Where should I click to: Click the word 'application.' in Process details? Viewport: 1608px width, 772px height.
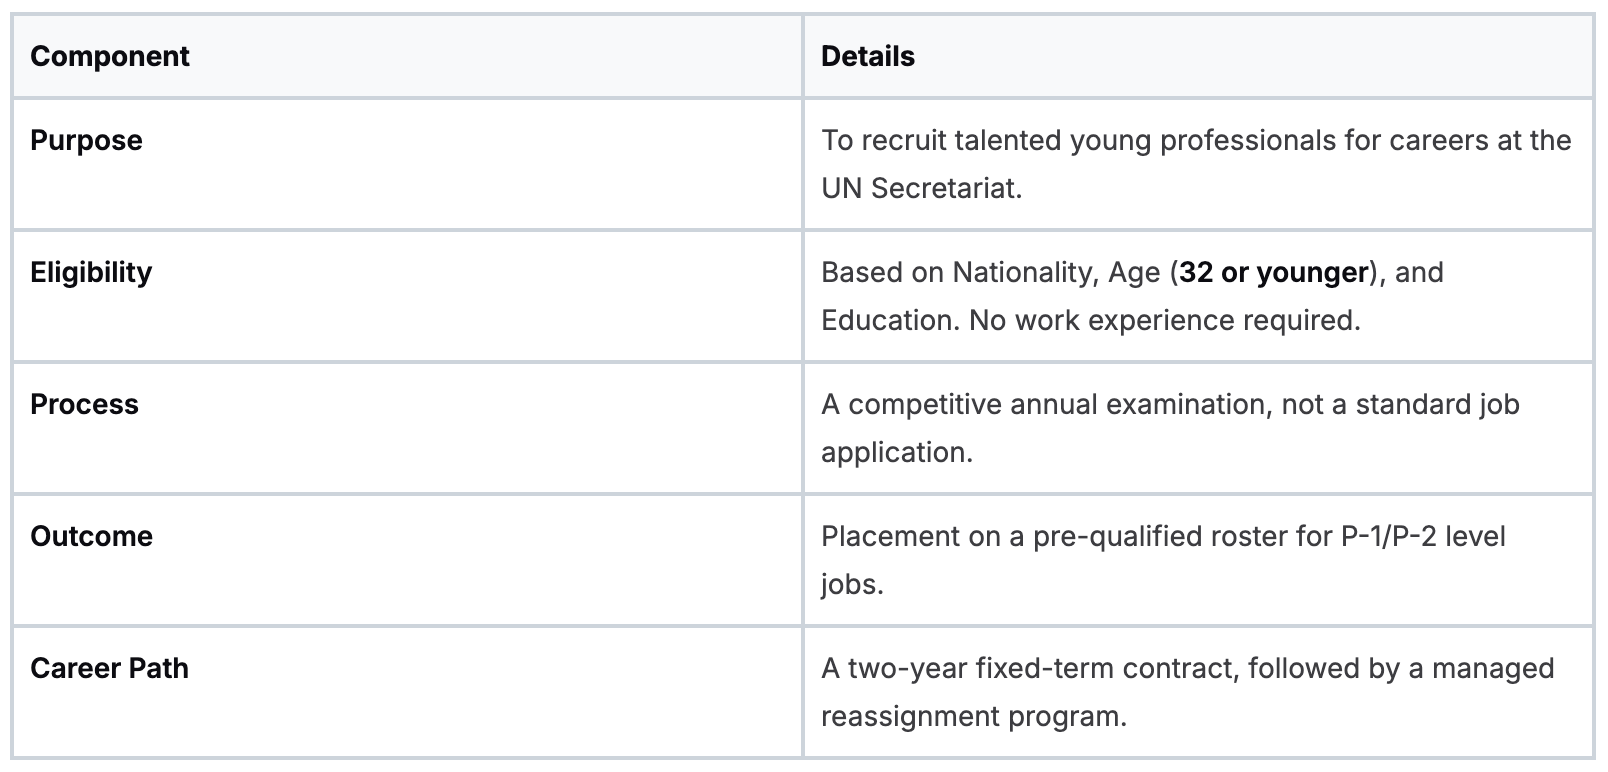coord(896,452)
